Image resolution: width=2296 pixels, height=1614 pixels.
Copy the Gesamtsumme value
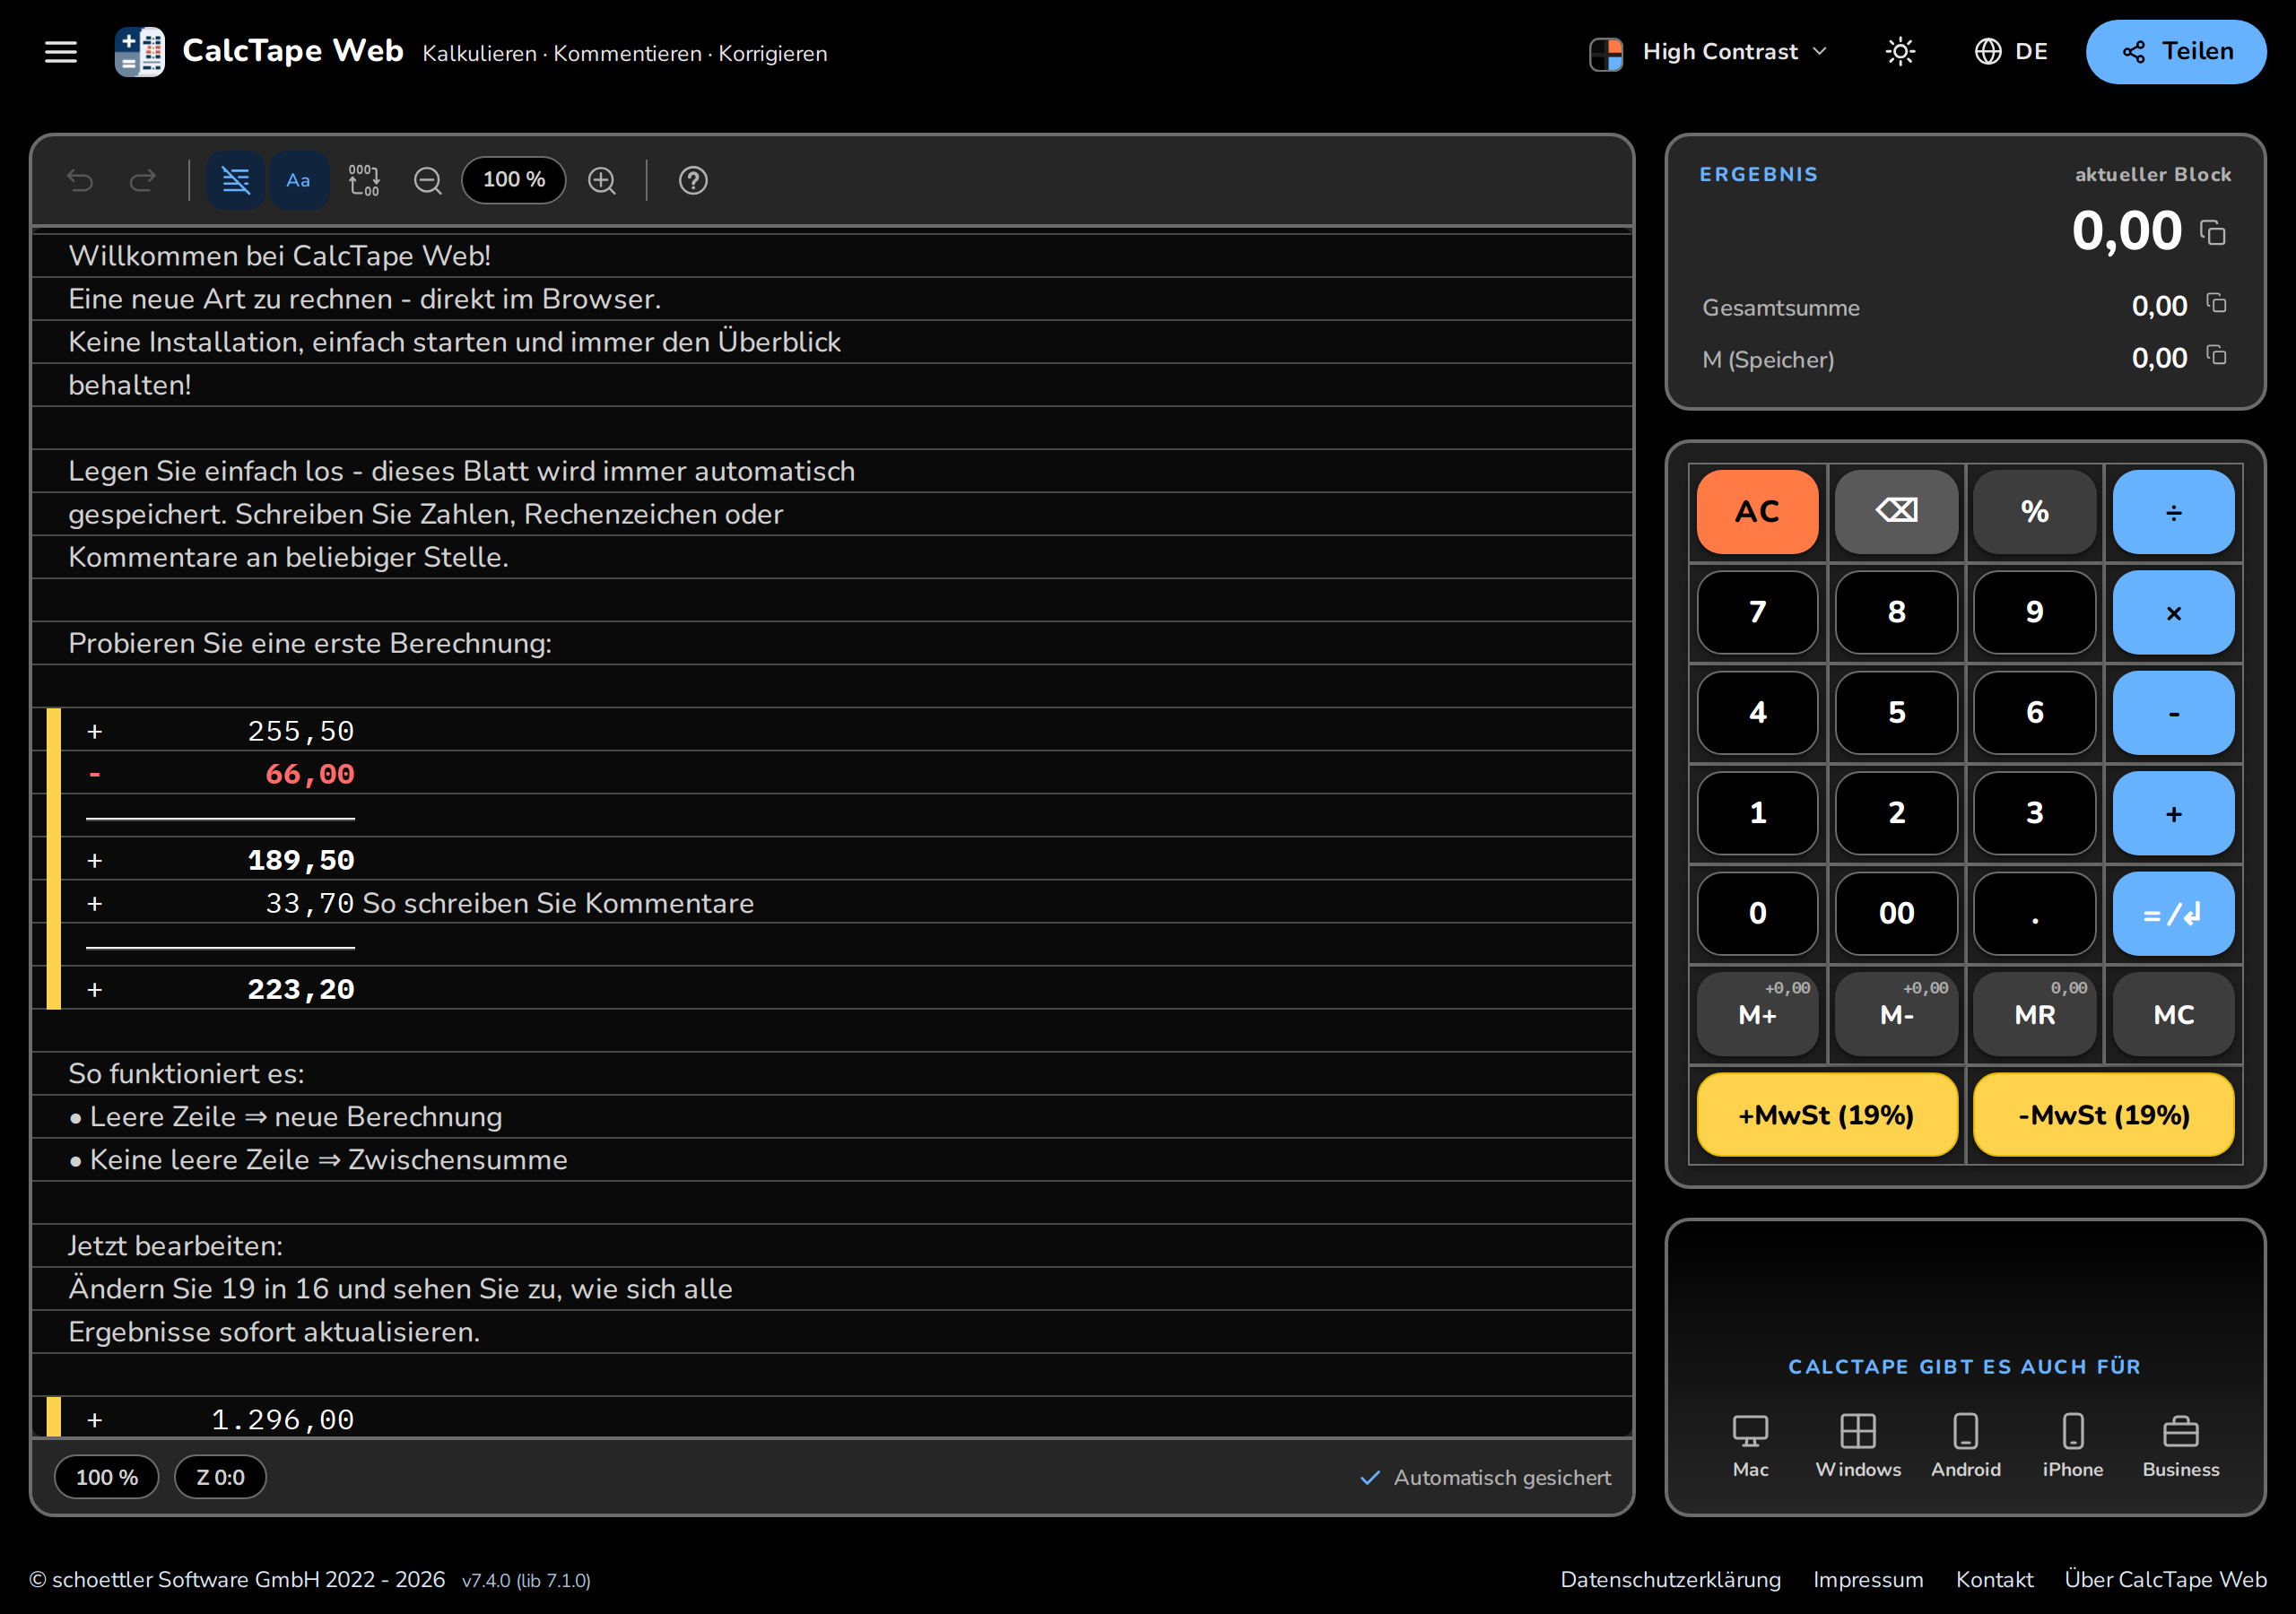pos(2216,303)
